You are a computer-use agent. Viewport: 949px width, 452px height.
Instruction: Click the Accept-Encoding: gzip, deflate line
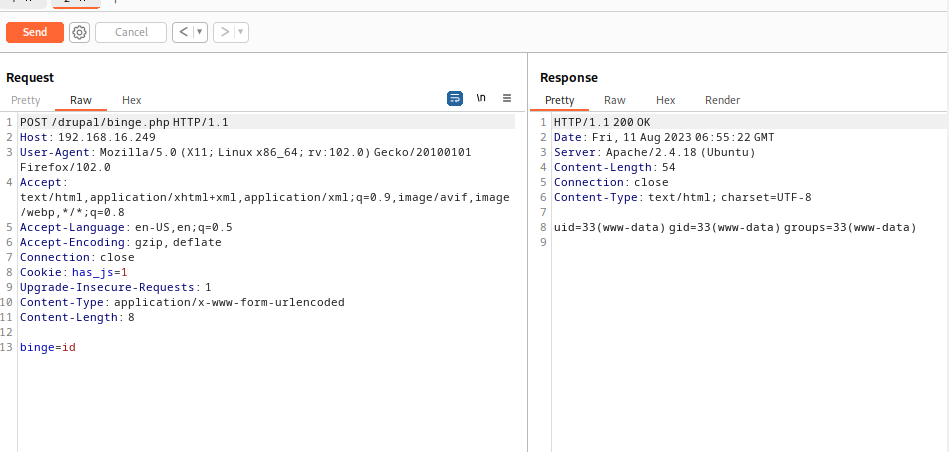[120, 243]
